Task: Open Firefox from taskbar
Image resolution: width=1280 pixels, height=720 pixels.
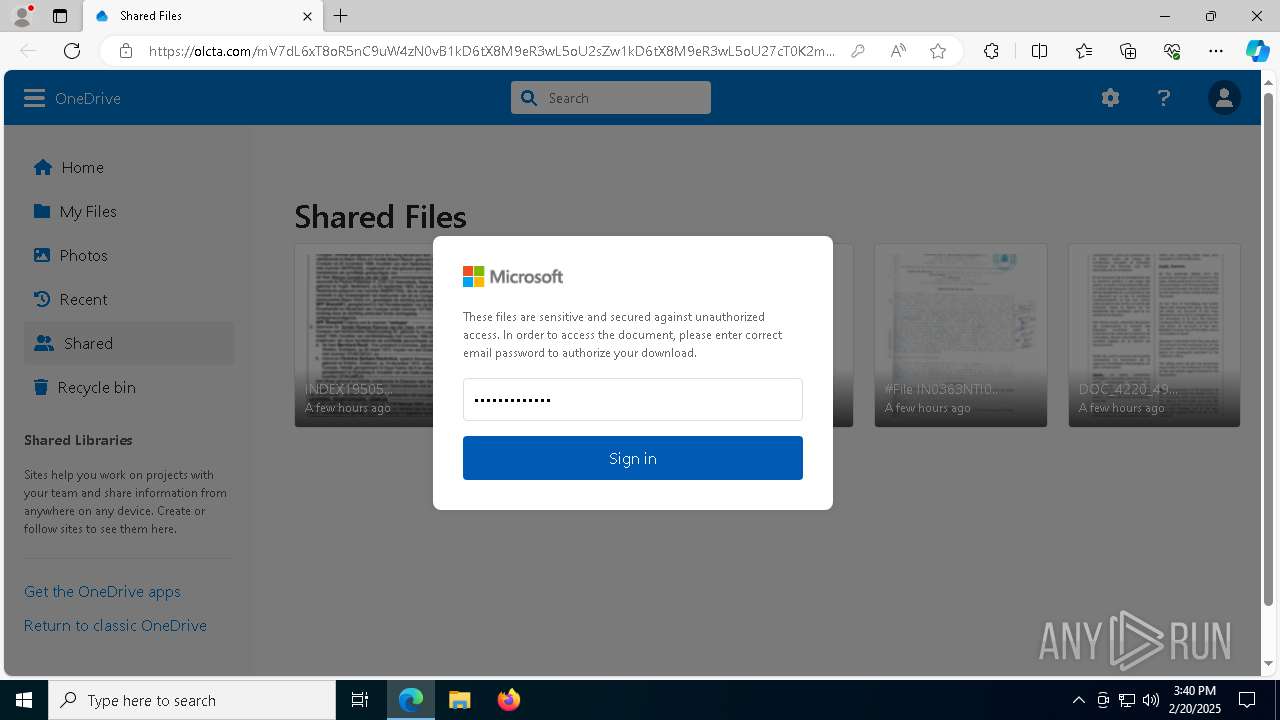Action: coord(508,700)
